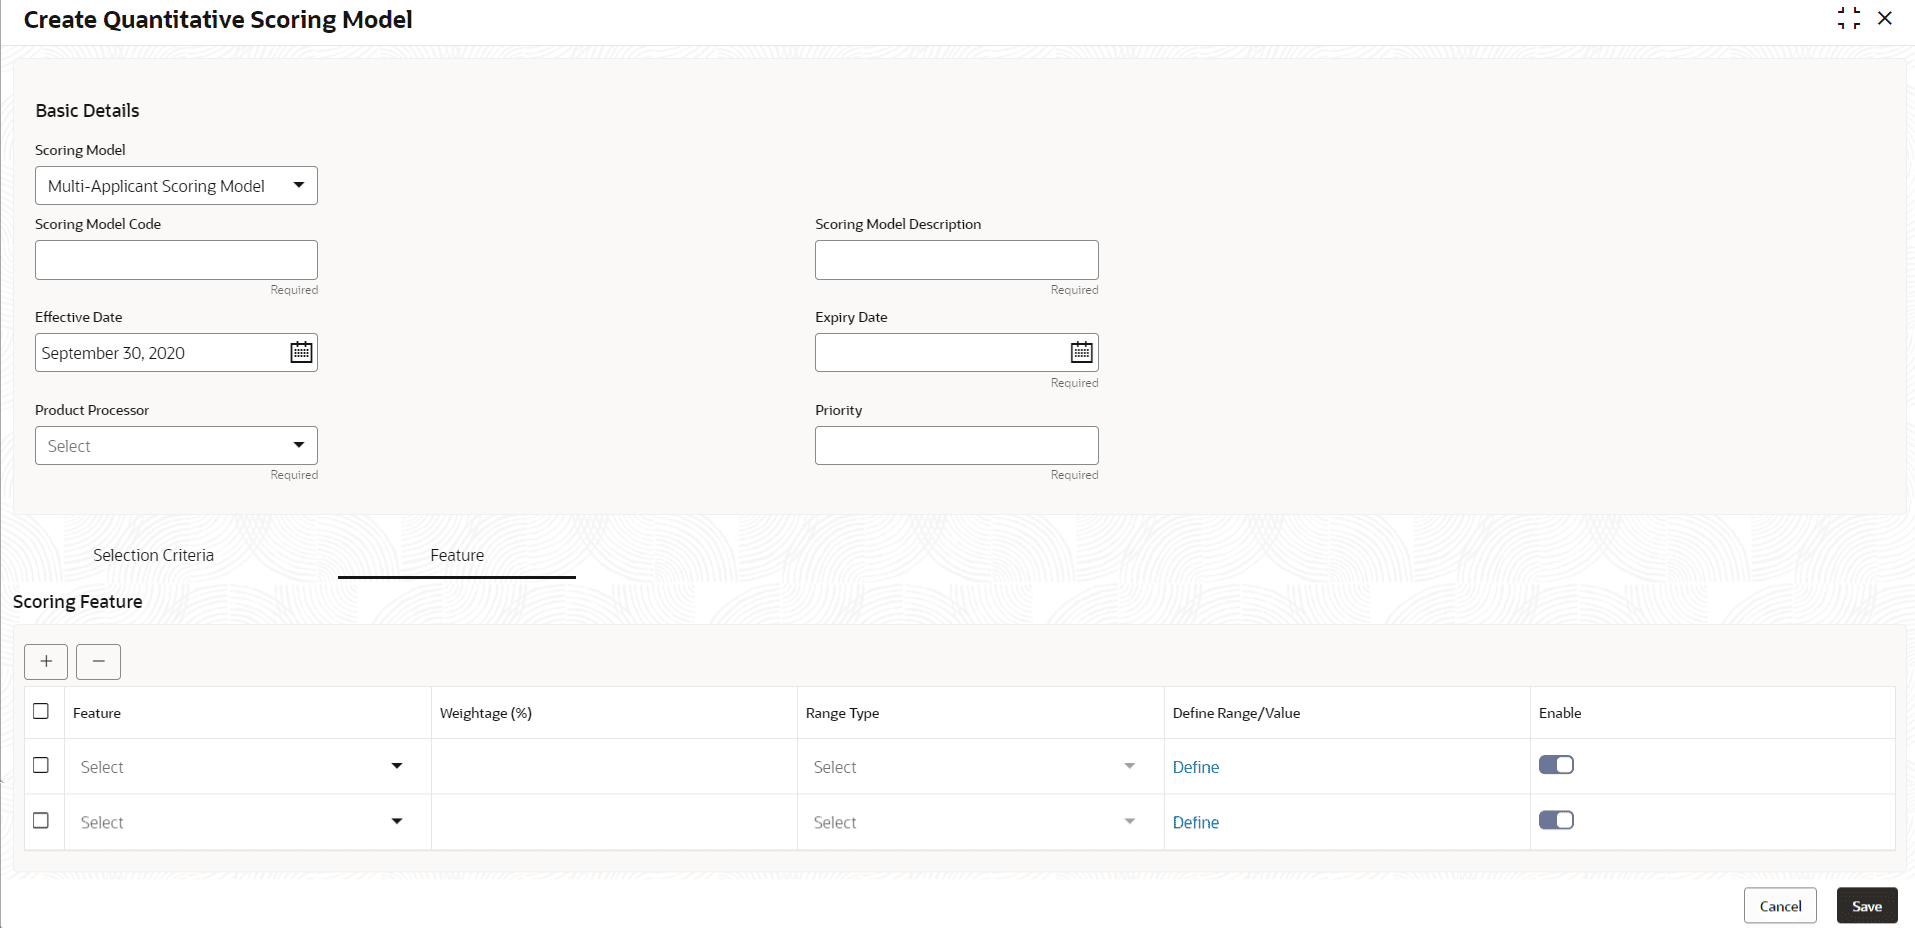The width and height of the screenshot is (1915, 928).
Task: Open the second row Range Type dropdown arrow
Action: [x=1129, y=821]
